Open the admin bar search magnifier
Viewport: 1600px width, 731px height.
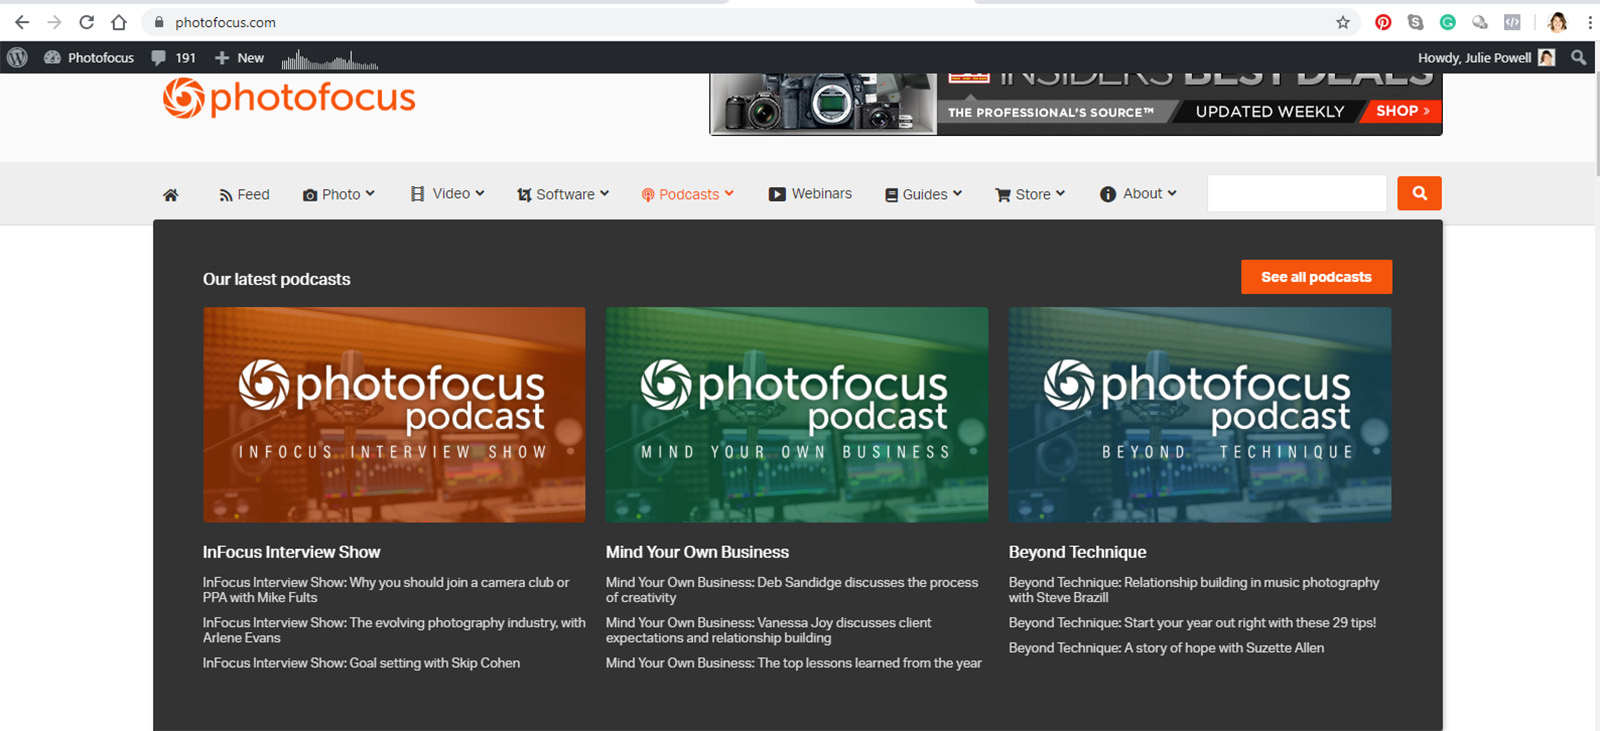pyautogui.click(x=1578, y=58)
